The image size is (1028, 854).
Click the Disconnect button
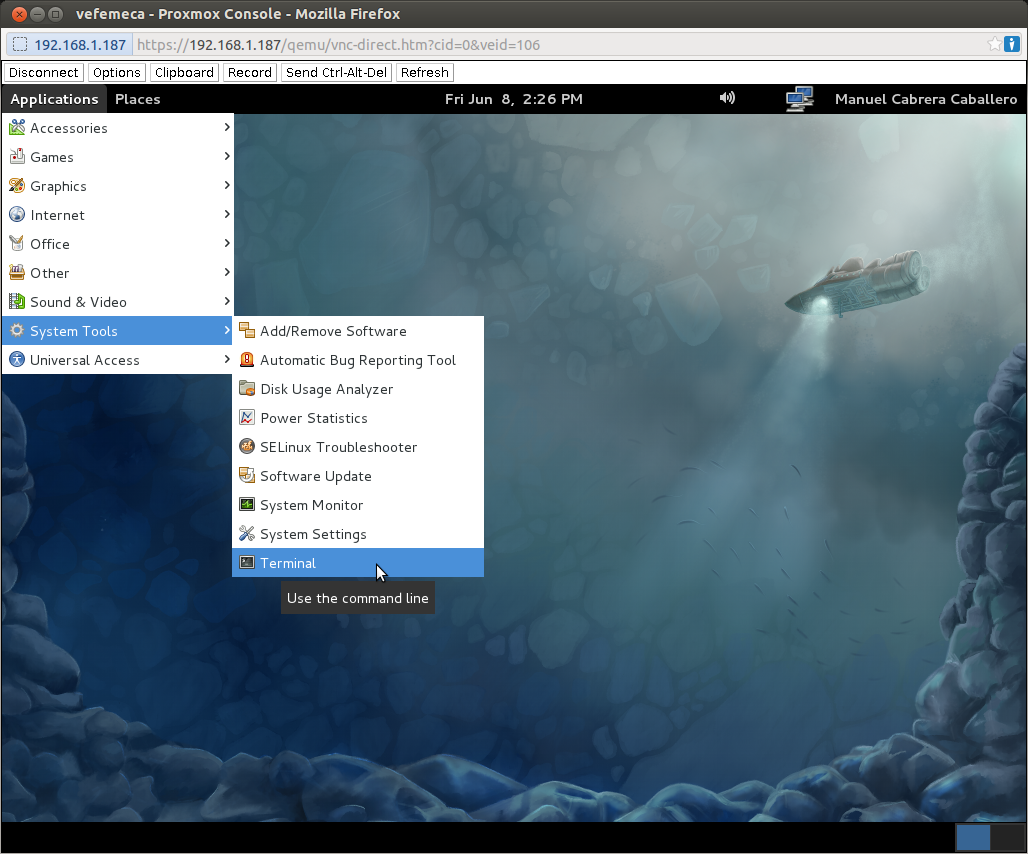(43, 72)
